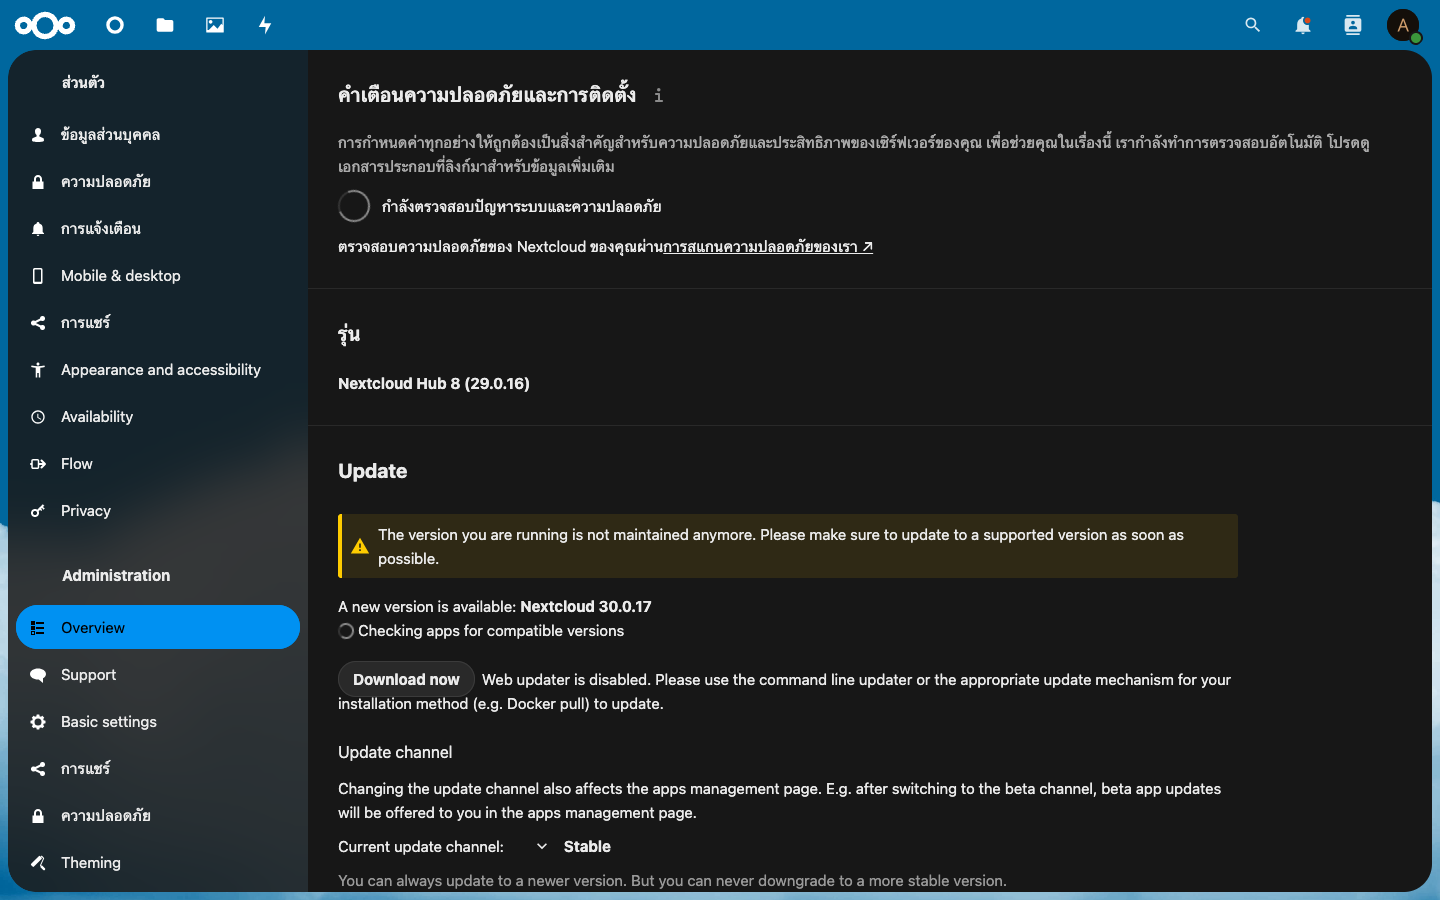Open the Files folder icon
This screenshot has width=1440, height=900.
point(165,25)
